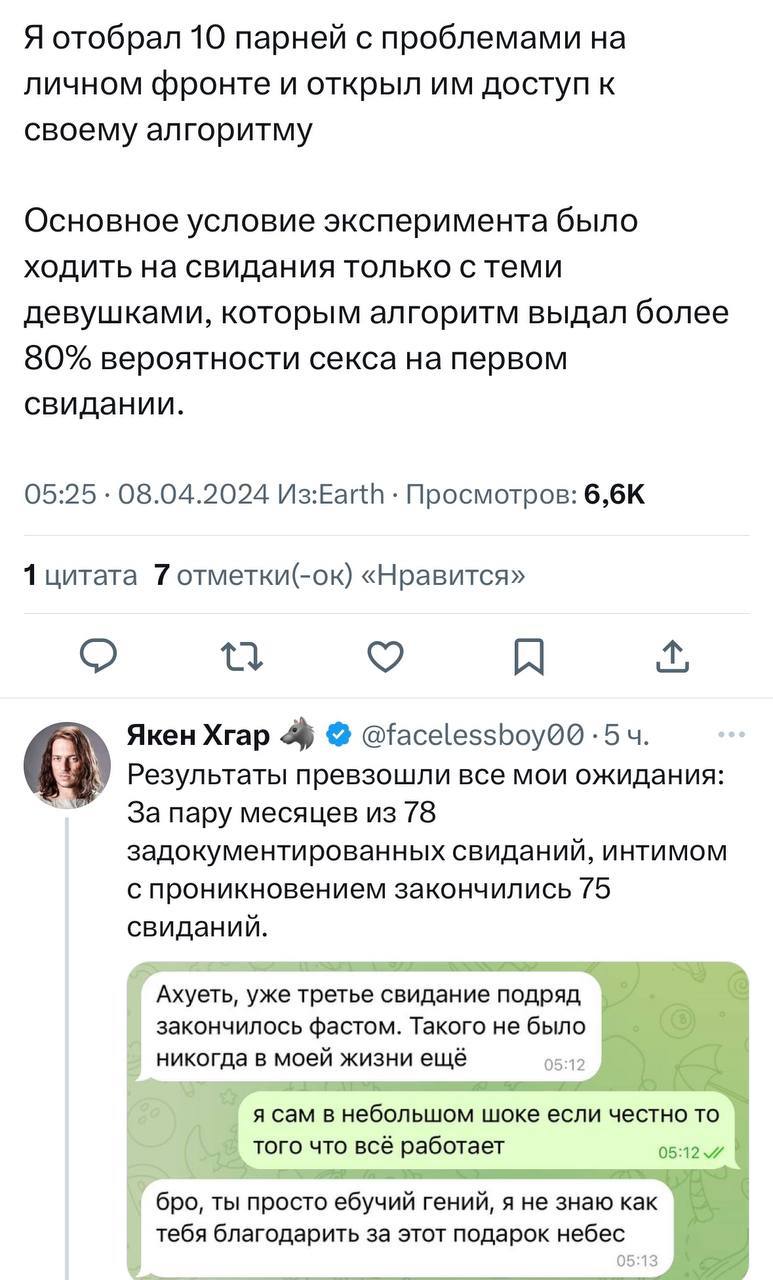Image resolution: width=773 pixels, height=1280 pixels.
Task: View the "1 цитата" quotes list
Action: (80, 575)
